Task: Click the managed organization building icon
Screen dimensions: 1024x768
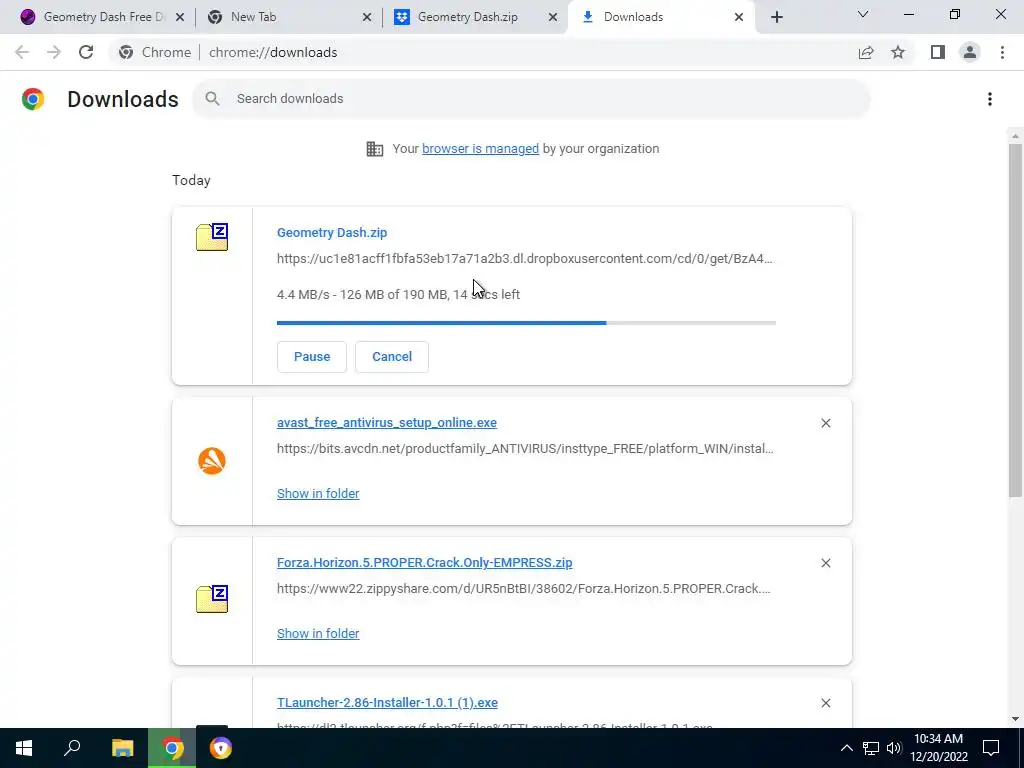Action: tap(374, 149)
